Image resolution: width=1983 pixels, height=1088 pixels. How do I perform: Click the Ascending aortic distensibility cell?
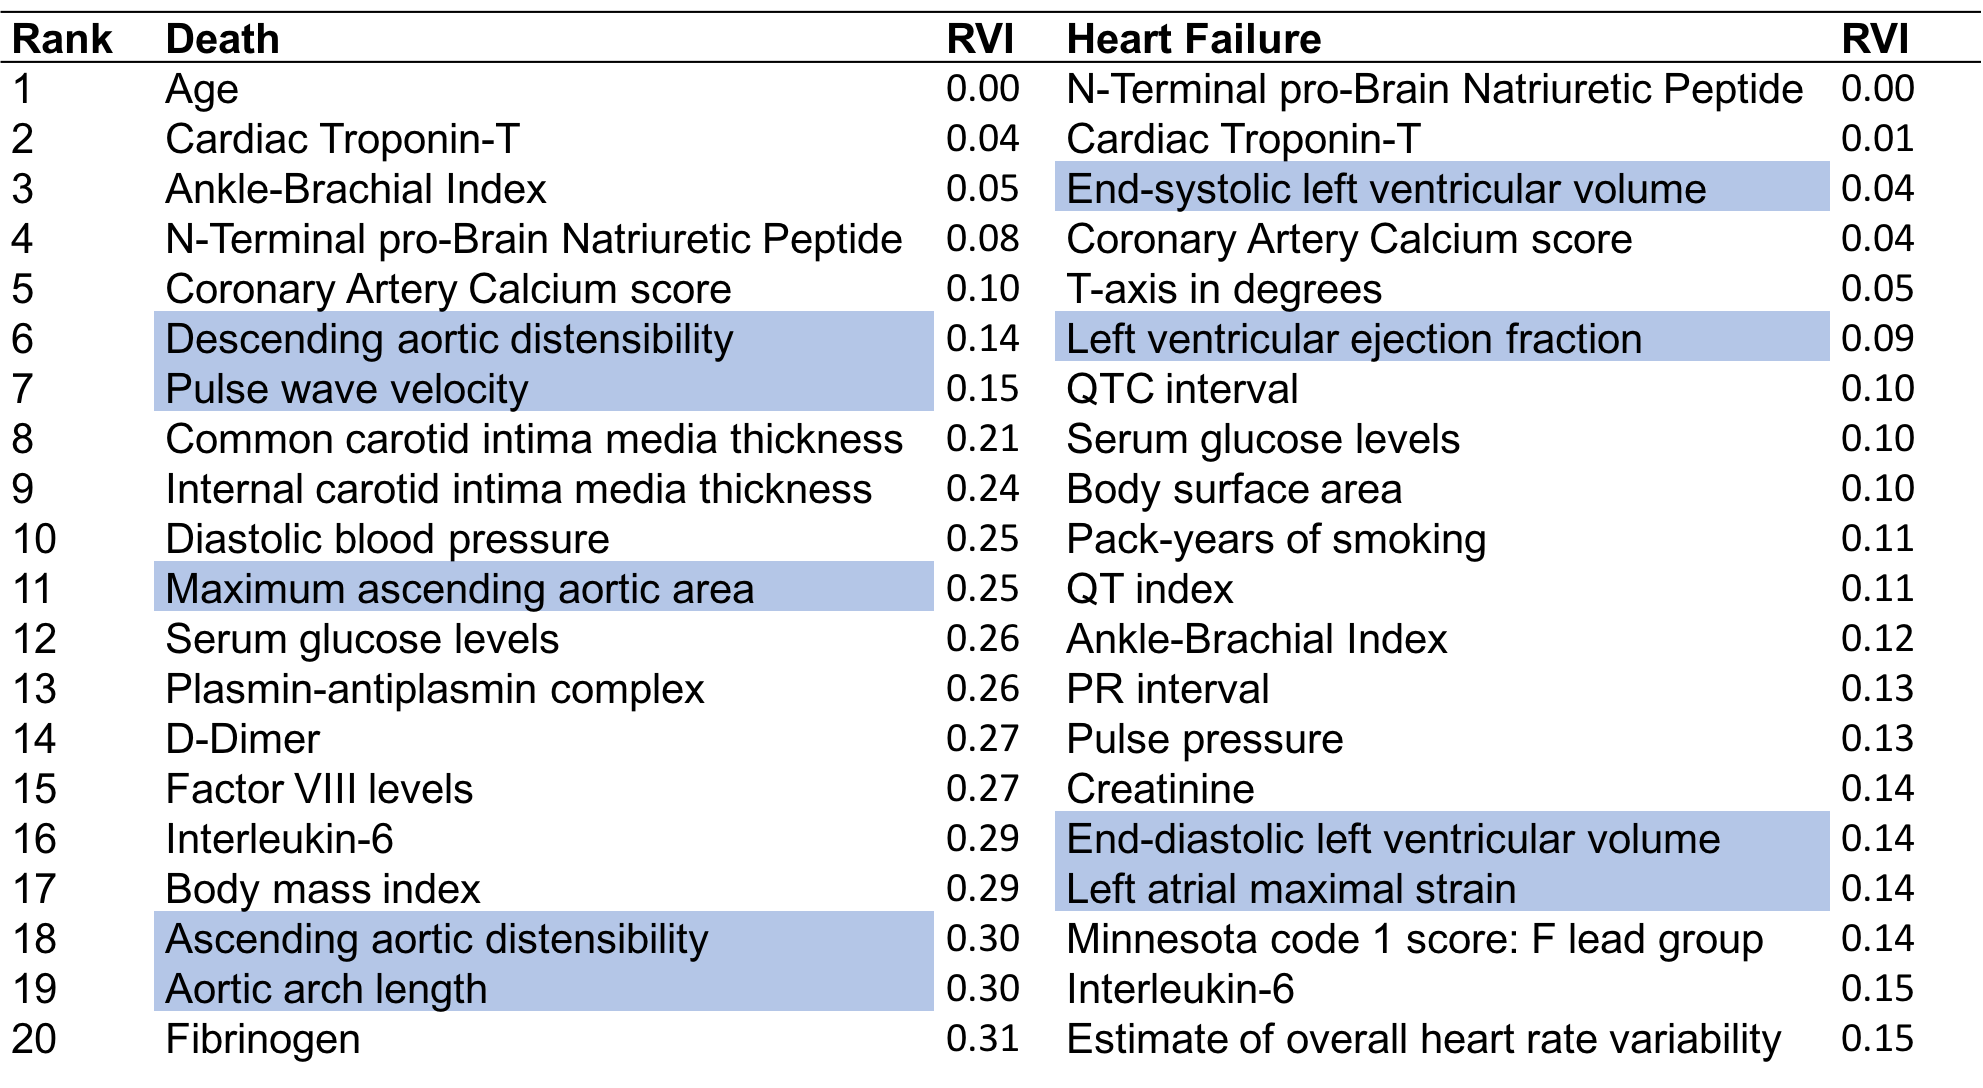coord(436,939)
